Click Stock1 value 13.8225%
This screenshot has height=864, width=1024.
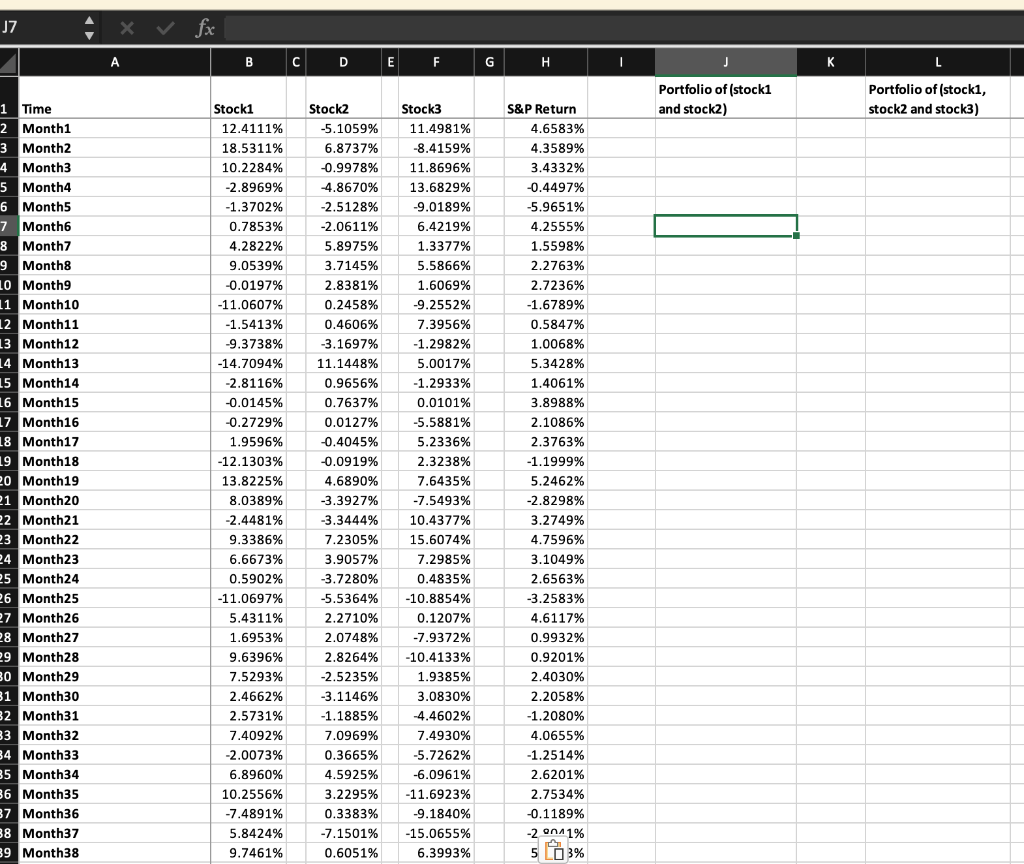pos(249,481)
